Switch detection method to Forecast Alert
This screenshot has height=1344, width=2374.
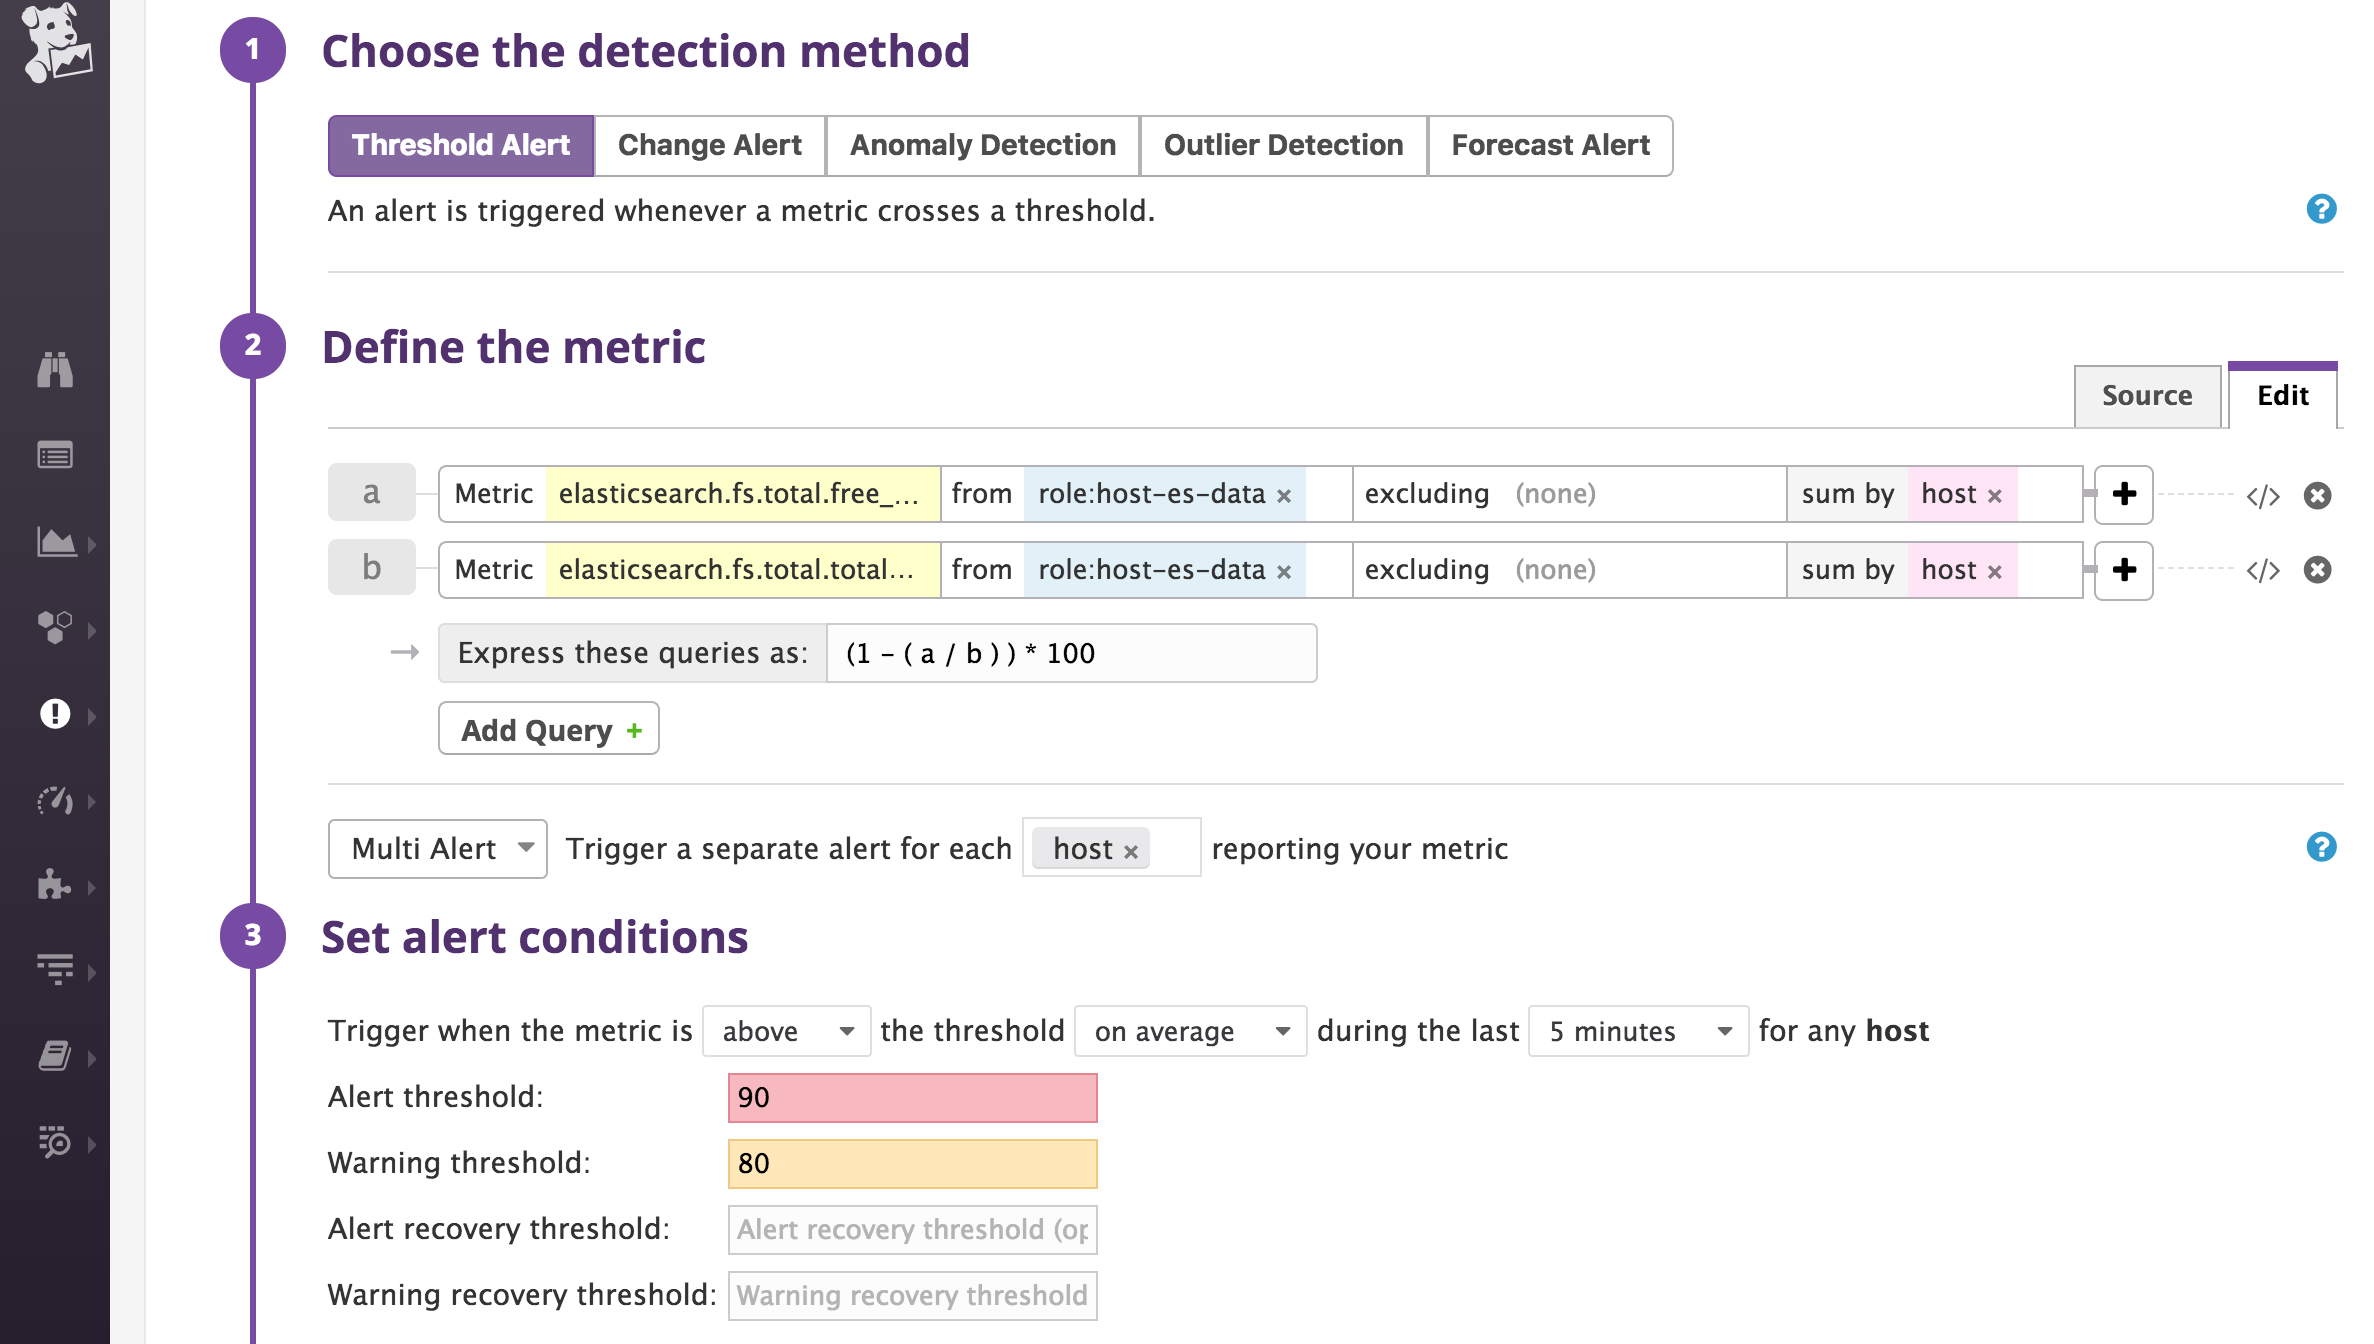(x=1550, y=145)
